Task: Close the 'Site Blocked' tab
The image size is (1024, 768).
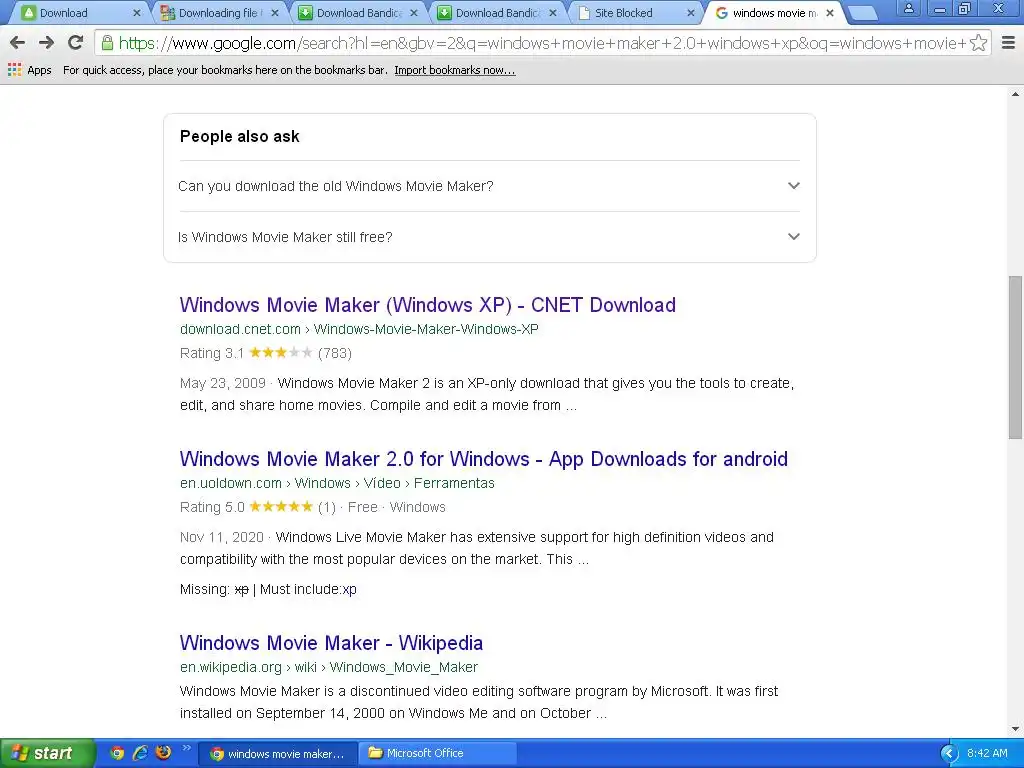Action: (691, 13)
